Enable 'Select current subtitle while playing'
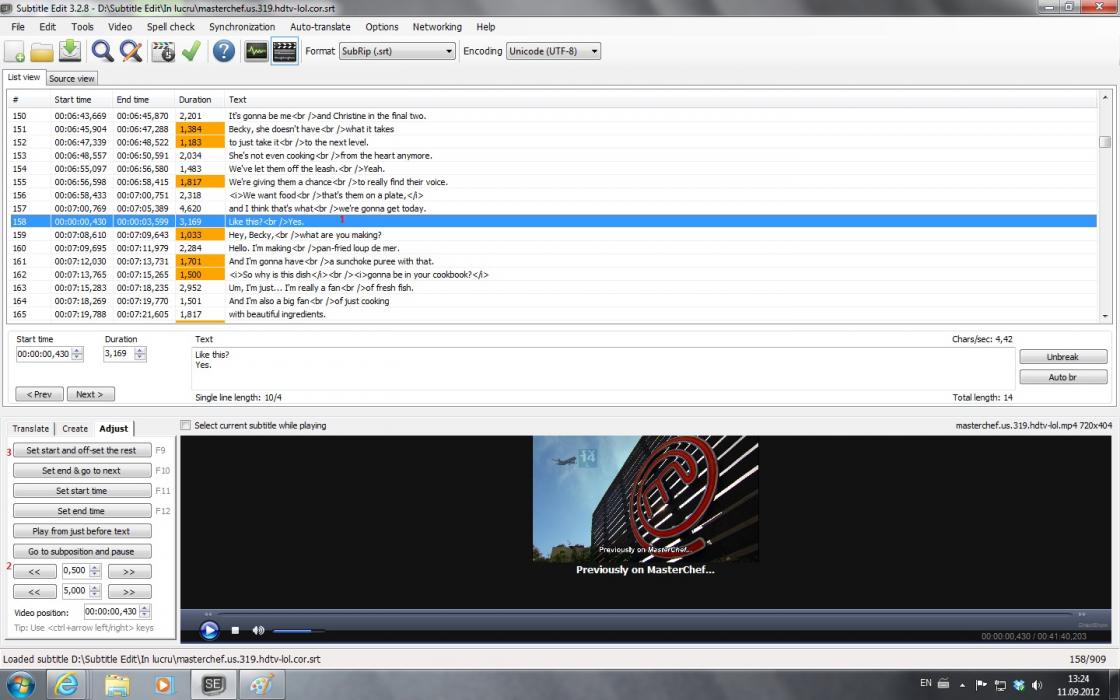This screenshot has width=1120, height=700. click(x=186, y=426)
